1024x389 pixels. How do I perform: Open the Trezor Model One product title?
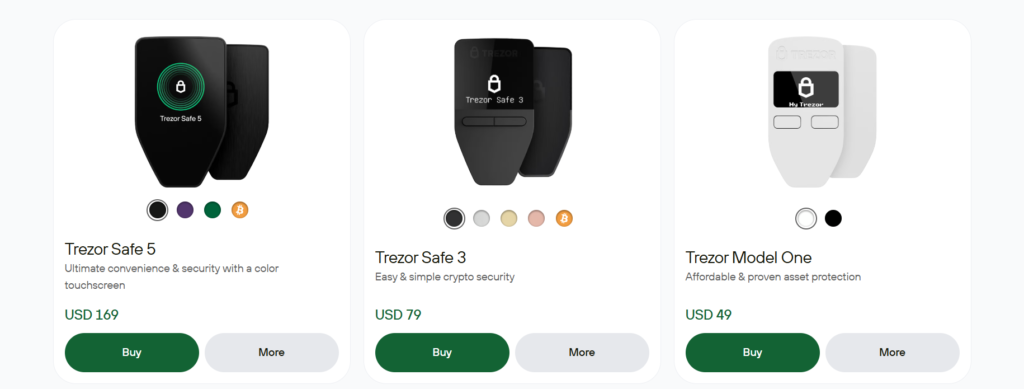[x=748, y=257]
